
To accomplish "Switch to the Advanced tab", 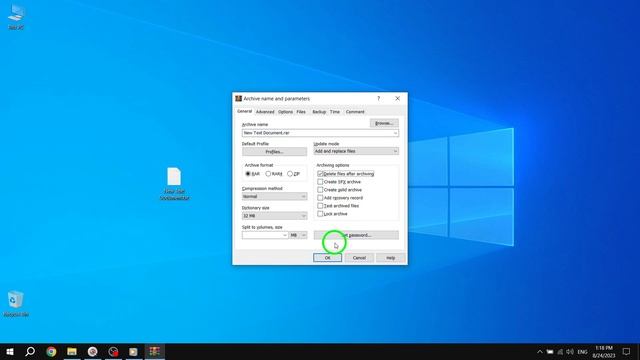I will (x=265, y=112).
